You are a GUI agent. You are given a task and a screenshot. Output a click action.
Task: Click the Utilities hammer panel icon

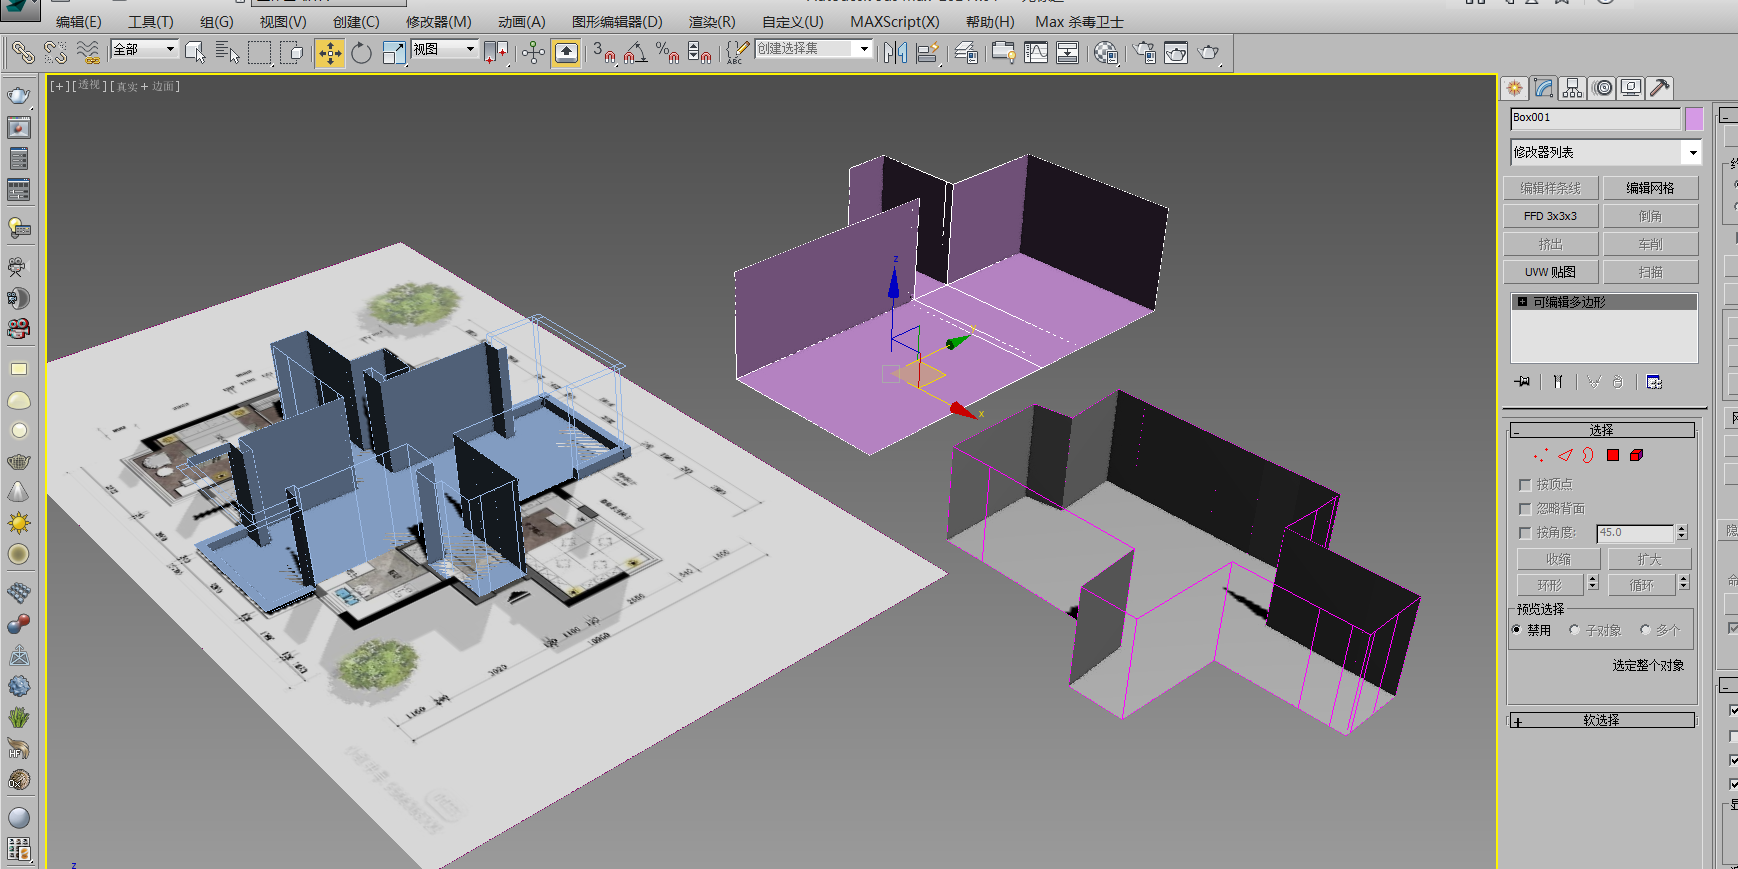pyautogui.click(x=1660, y=88)
